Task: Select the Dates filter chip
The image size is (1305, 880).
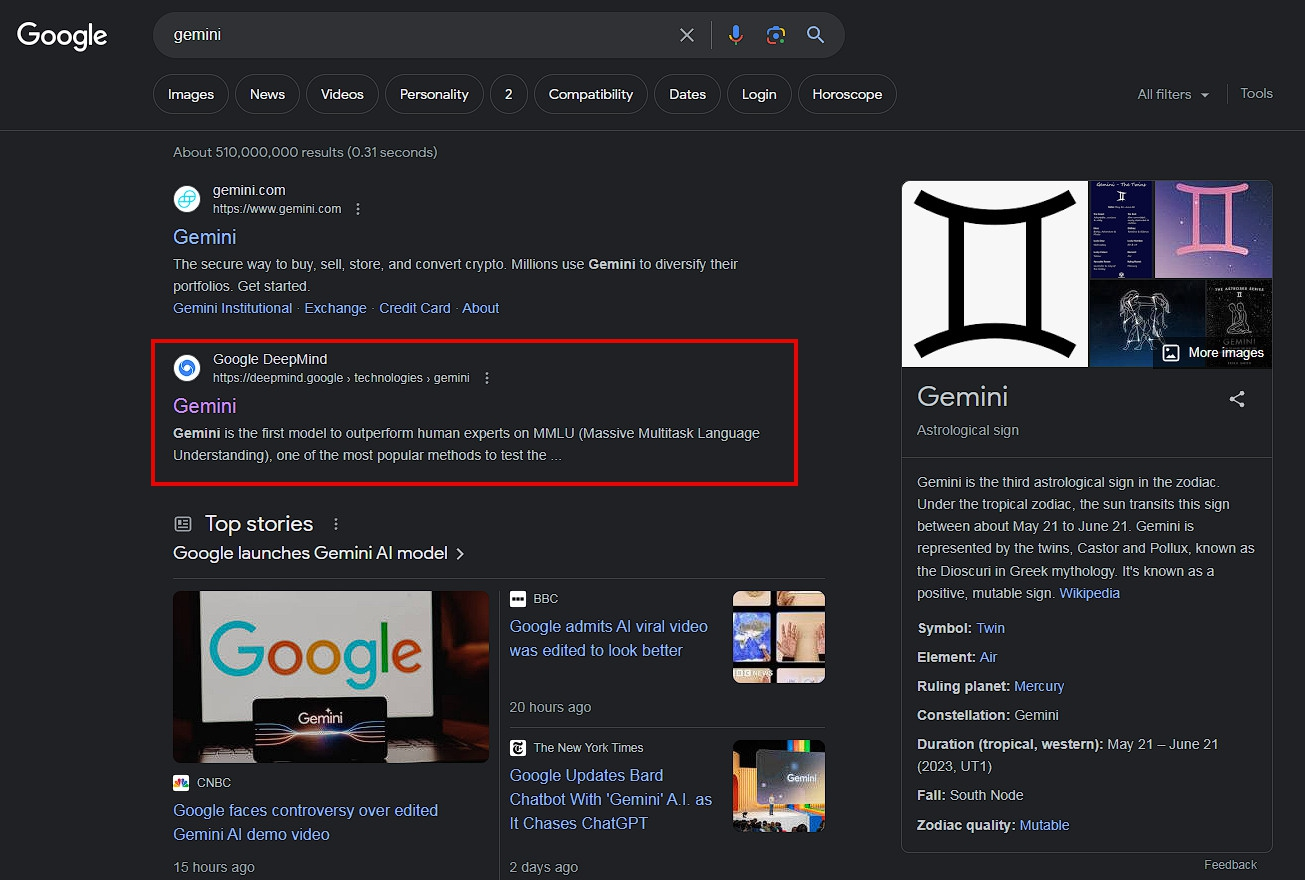Action: [687, 94]
